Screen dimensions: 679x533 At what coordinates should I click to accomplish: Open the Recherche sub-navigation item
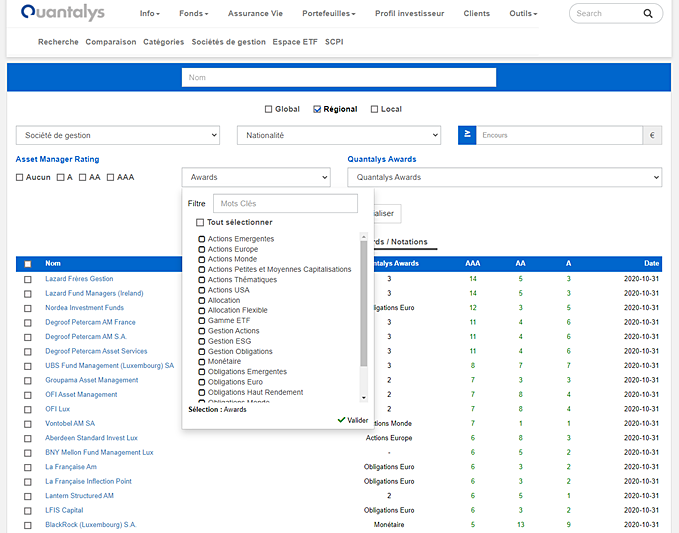(58, 42)
